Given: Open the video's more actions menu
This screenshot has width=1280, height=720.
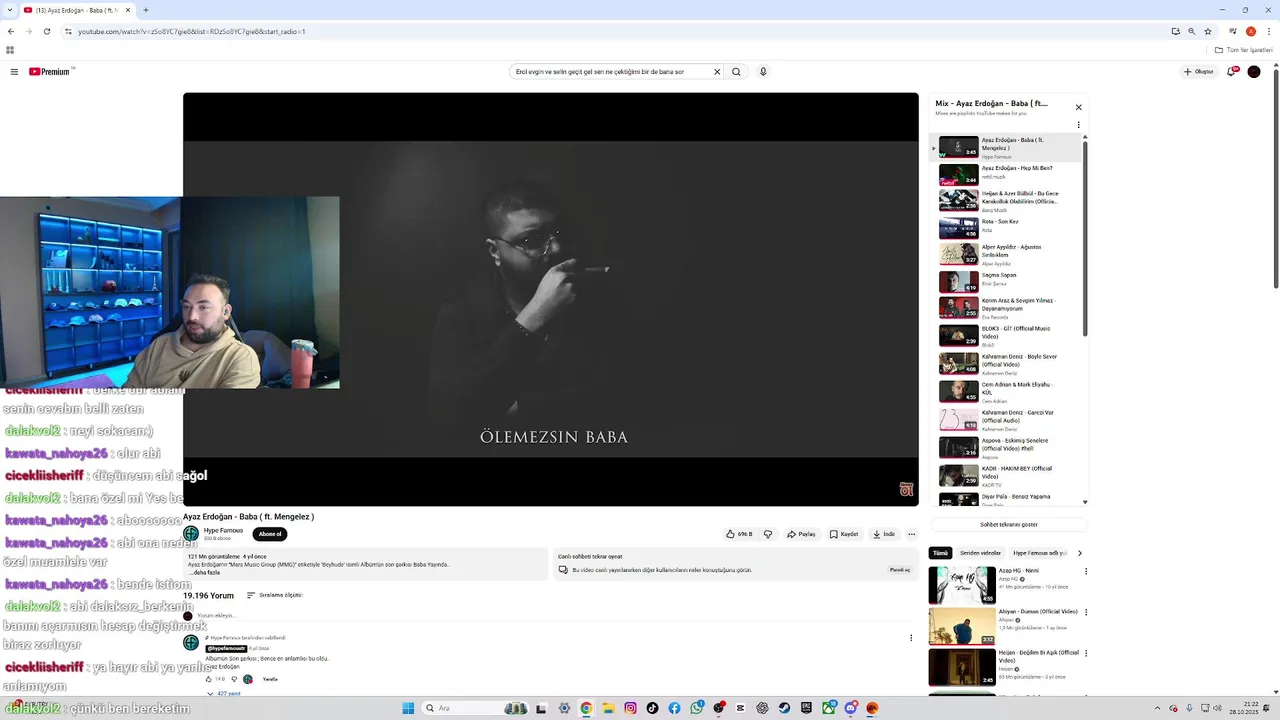Looking at the screenshot, I should coord(911,534).
